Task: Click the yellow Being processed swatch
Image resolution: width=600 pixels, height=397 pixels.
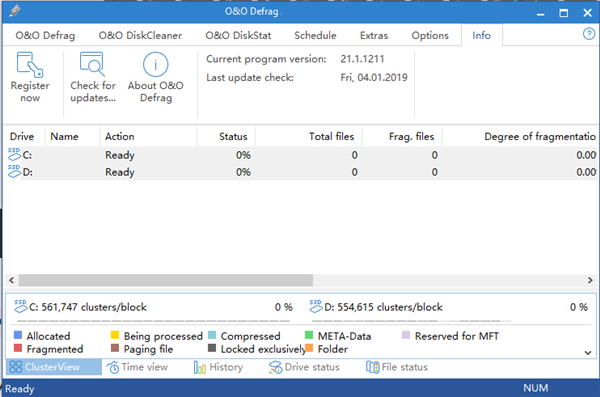Action: (115, 335)
